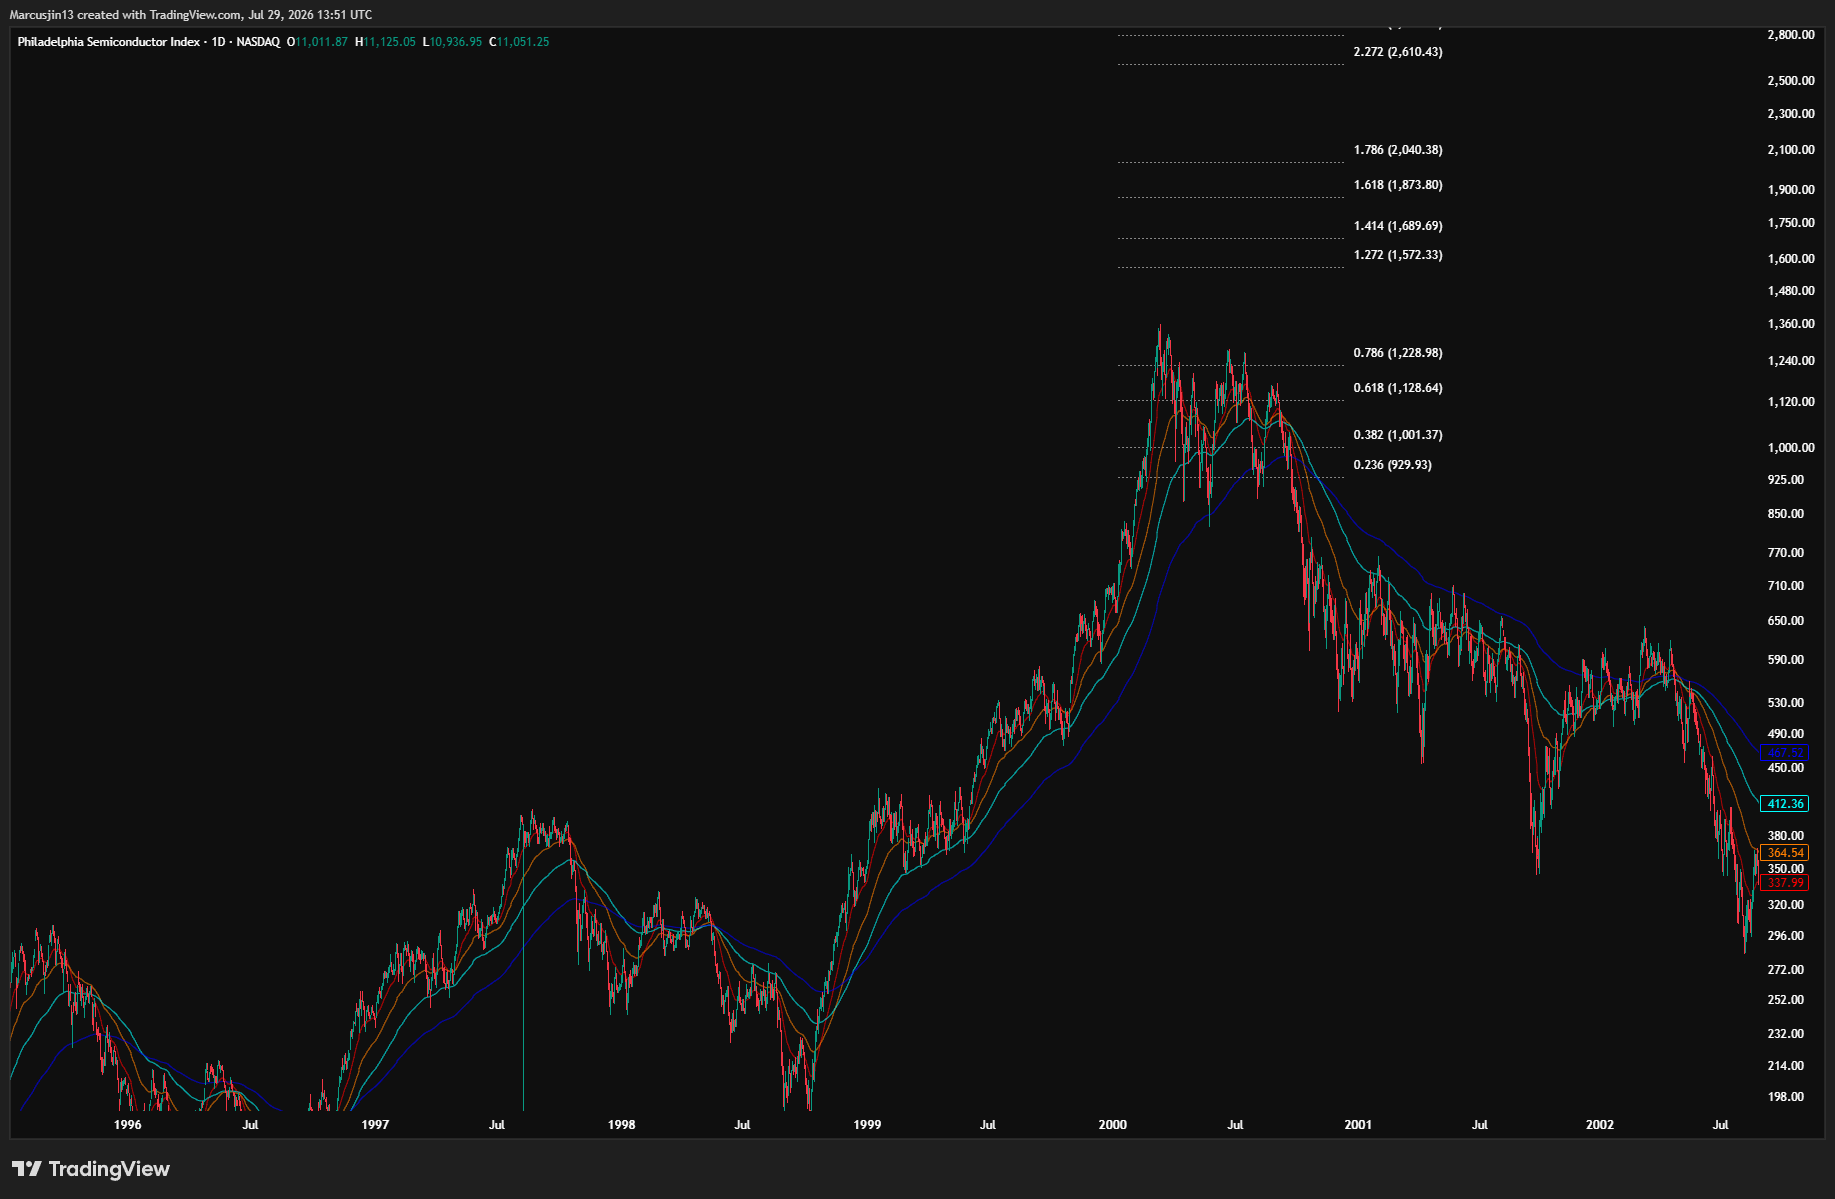
Task: Click the 1,600.00 price axis label
Action: [x=1791, y=259]
